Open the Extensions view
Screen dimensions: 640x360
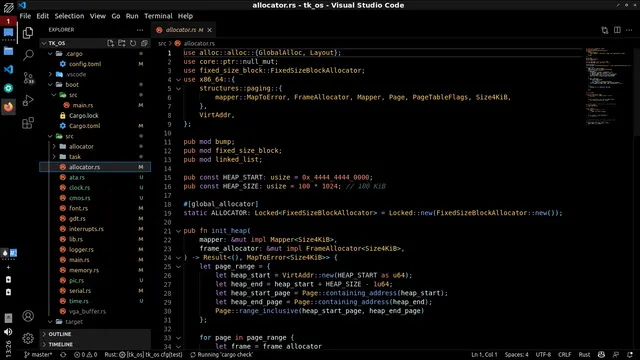pos(28,123)
